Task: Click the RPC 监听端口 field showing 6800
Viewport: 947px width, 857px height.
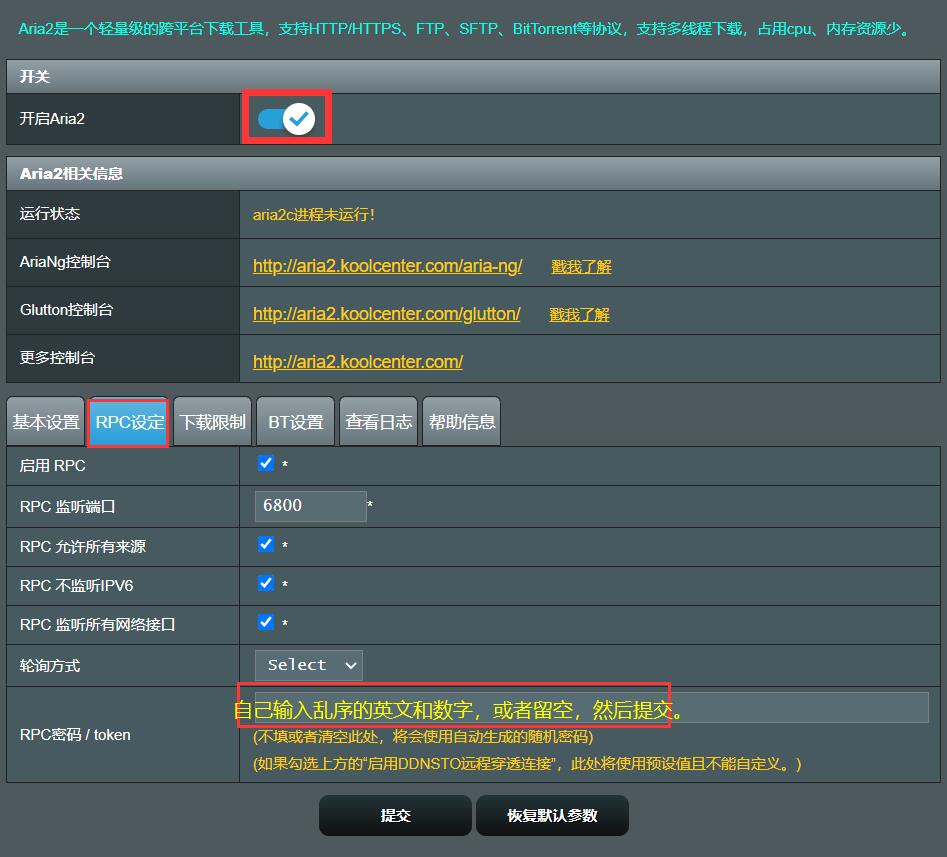Action: pos(310,506)
